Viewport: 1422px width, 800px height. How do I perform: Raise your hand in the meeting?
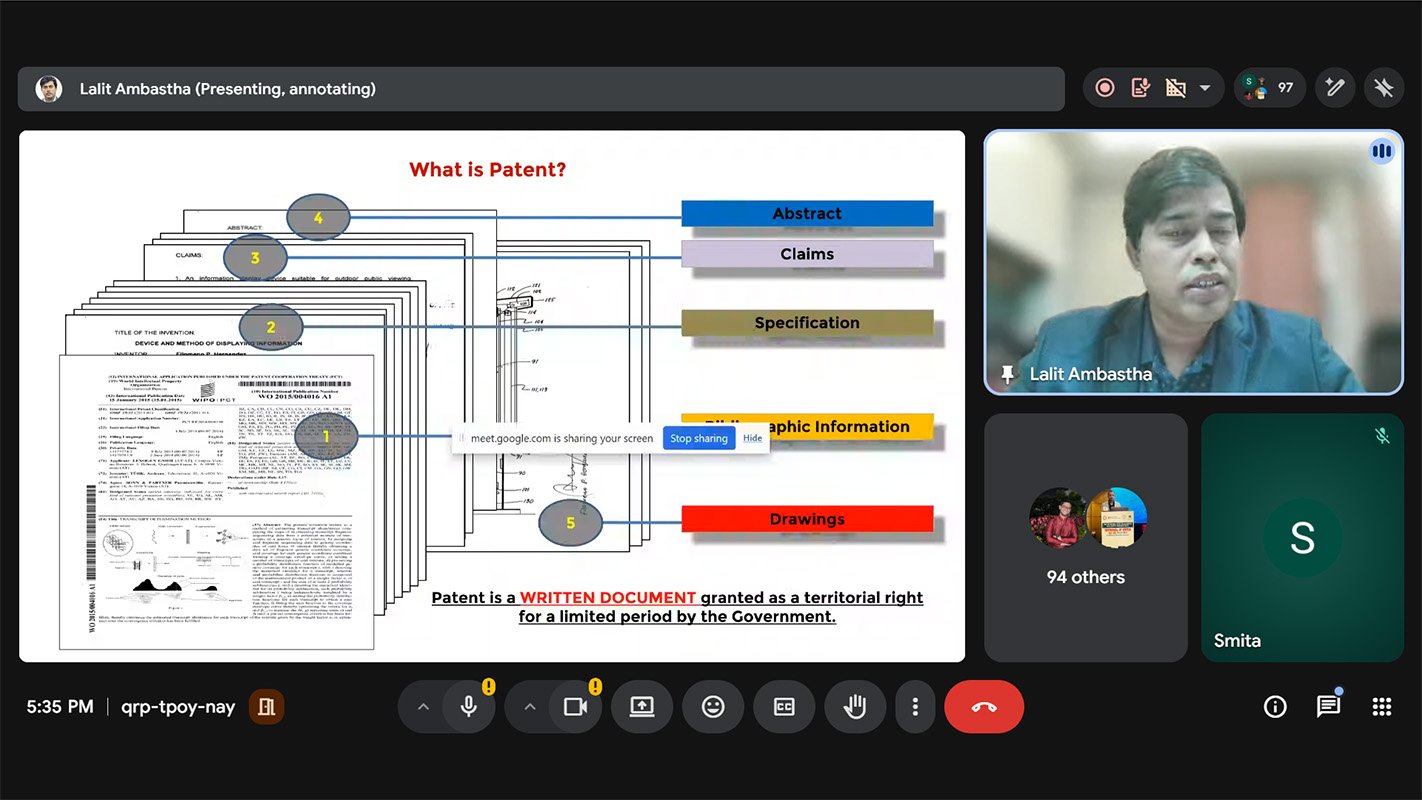855,707
